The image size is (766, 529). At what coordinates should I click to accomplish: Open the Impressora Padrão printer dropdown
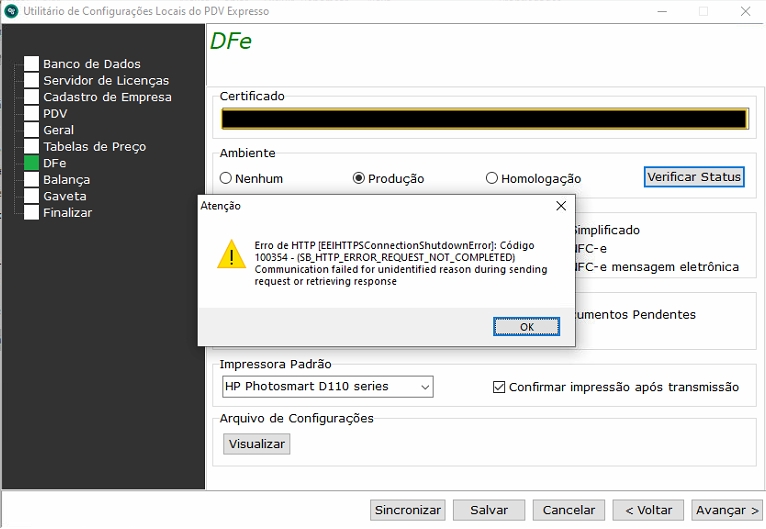click(327, 386)
